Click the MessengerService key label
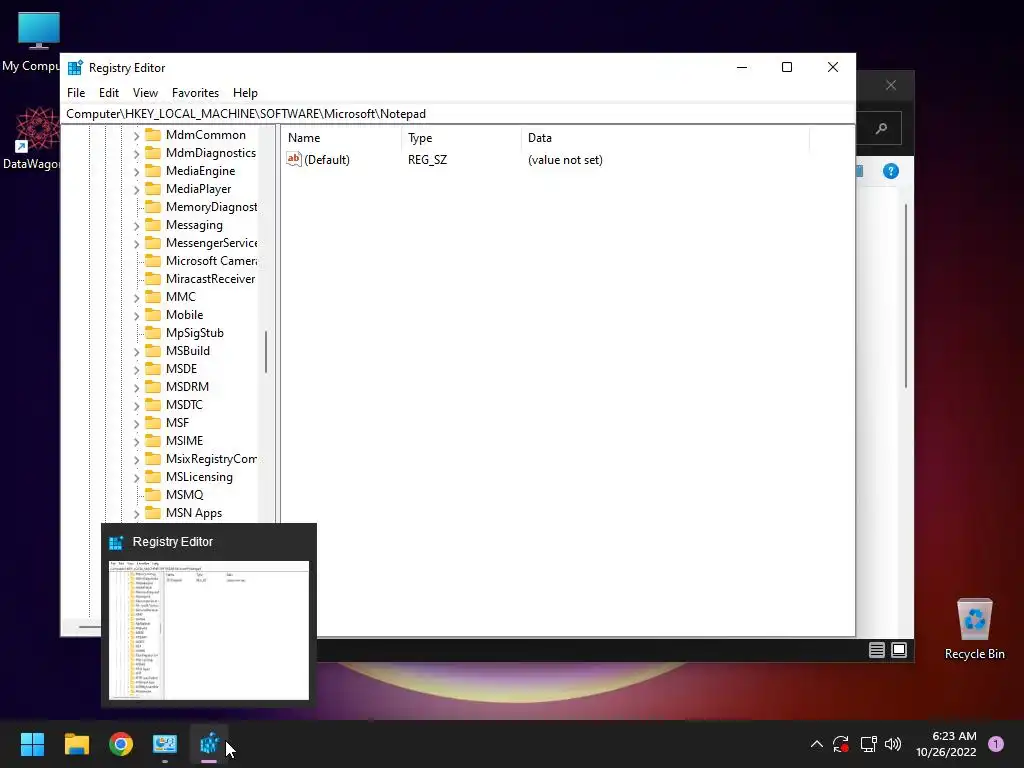1024x768 pixels. pos(211,243)
